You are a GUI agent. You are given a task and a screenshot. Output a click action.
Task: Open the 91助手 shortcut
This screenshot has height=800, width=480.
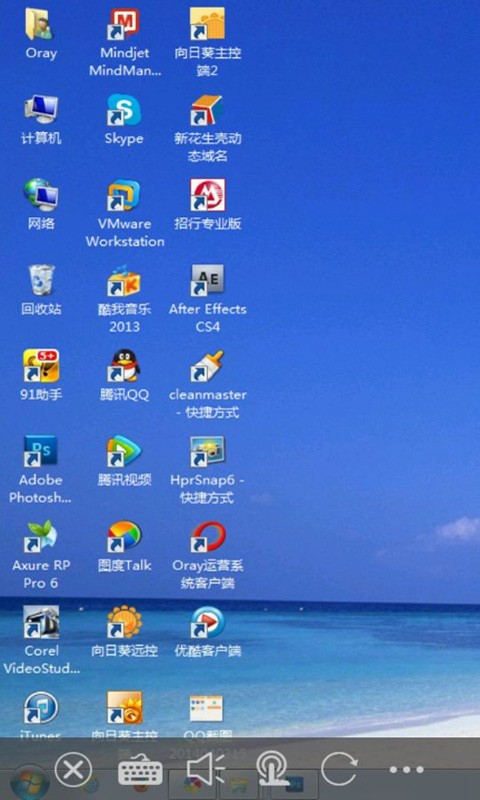point(41,365)
